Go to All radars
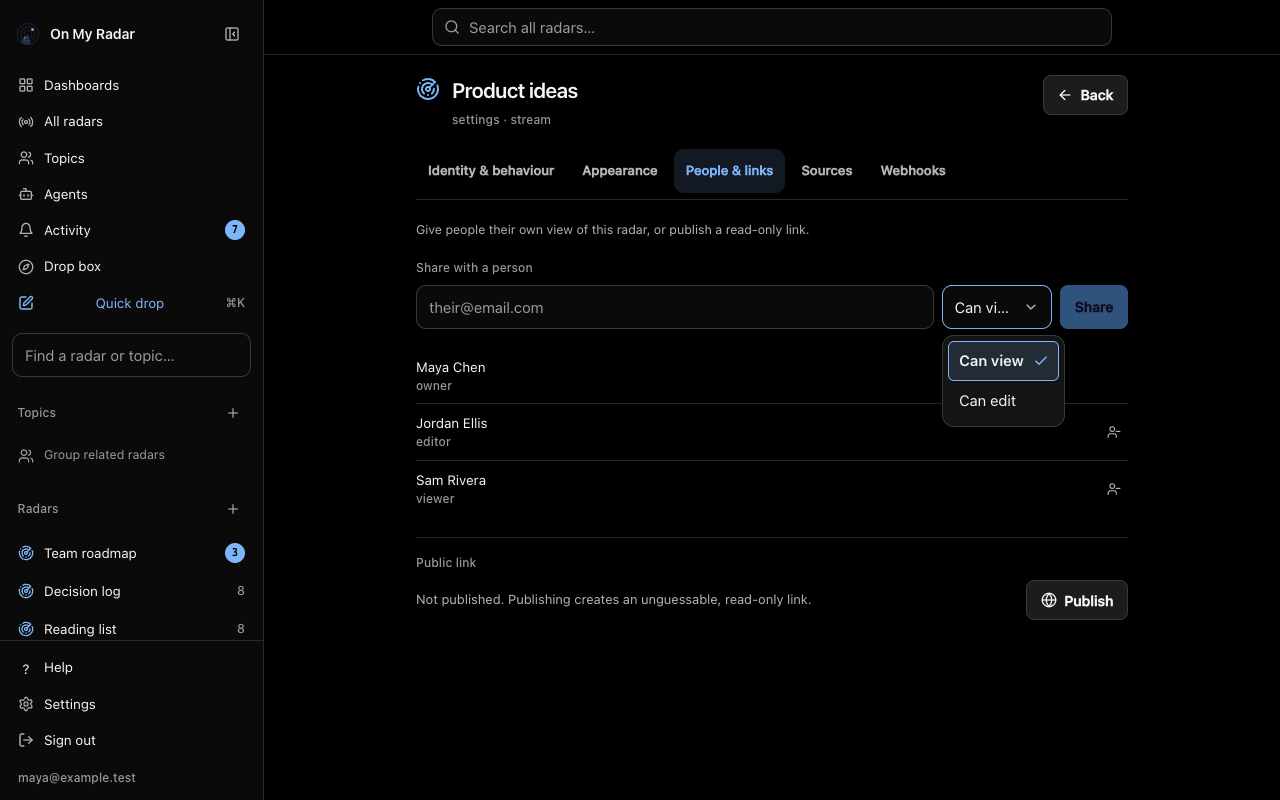This screenshot has width=1280, height=800. point(131,121)
